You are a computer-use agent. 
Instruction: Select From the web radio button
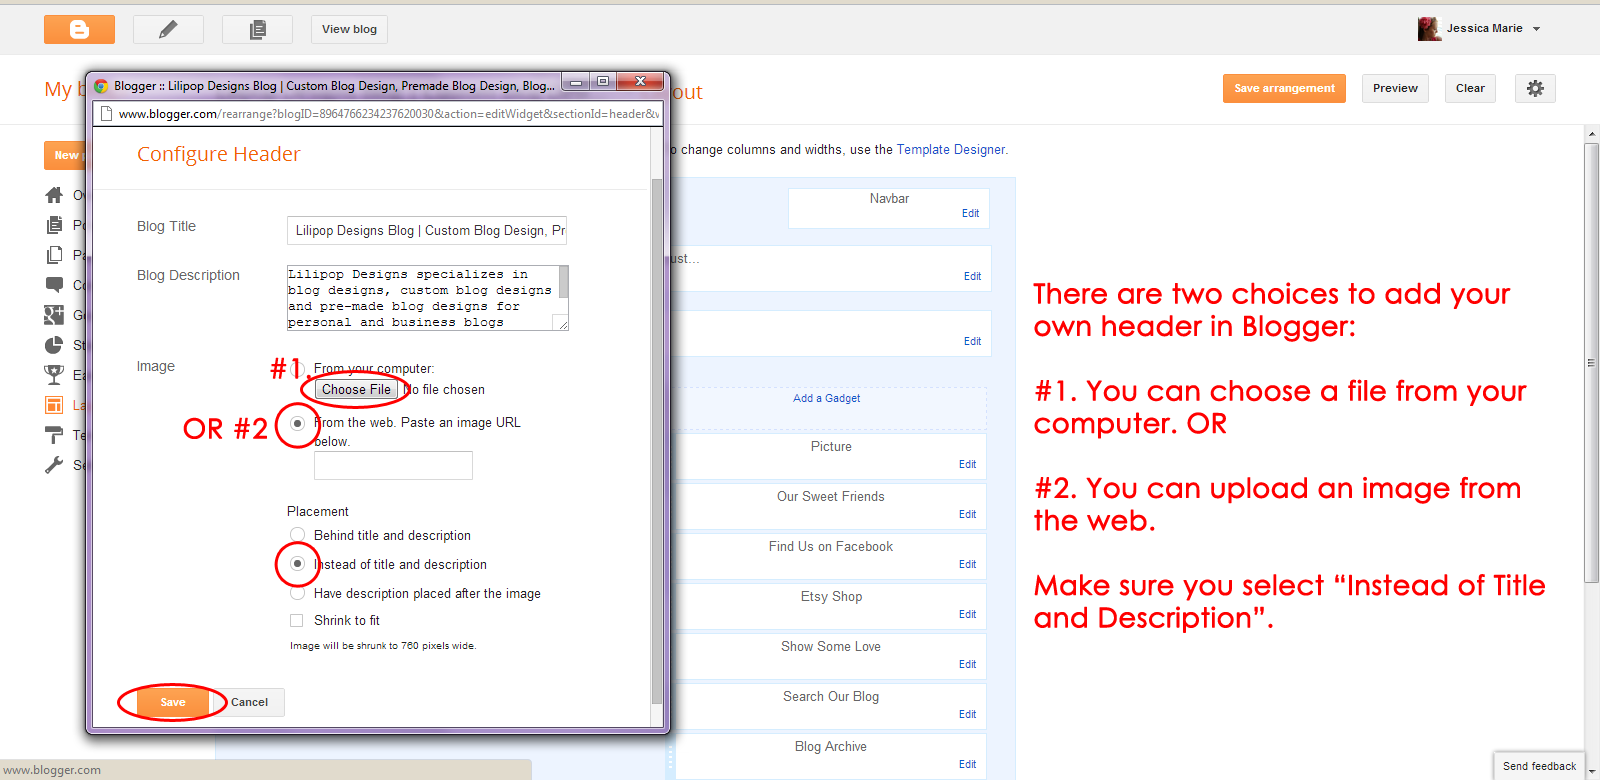coord(297,423)
